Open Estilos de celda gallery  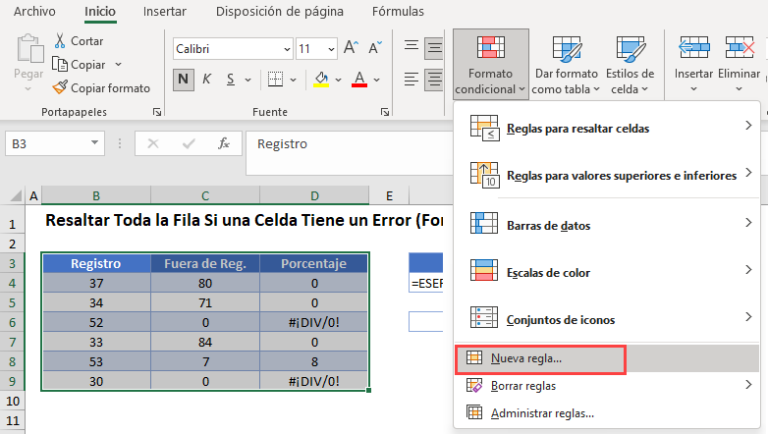[x=630, y=64]
